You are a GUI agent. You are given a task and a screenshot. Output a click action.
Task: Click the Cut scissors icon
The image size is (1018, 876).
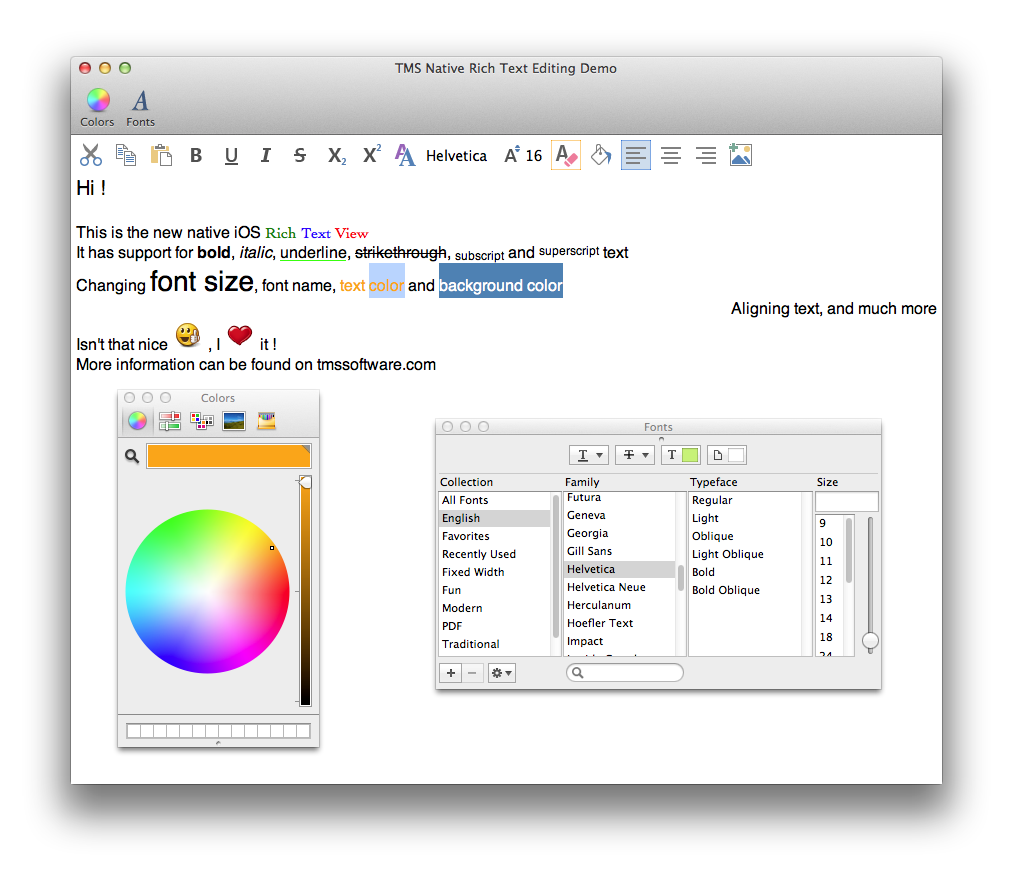coord(91,155)
